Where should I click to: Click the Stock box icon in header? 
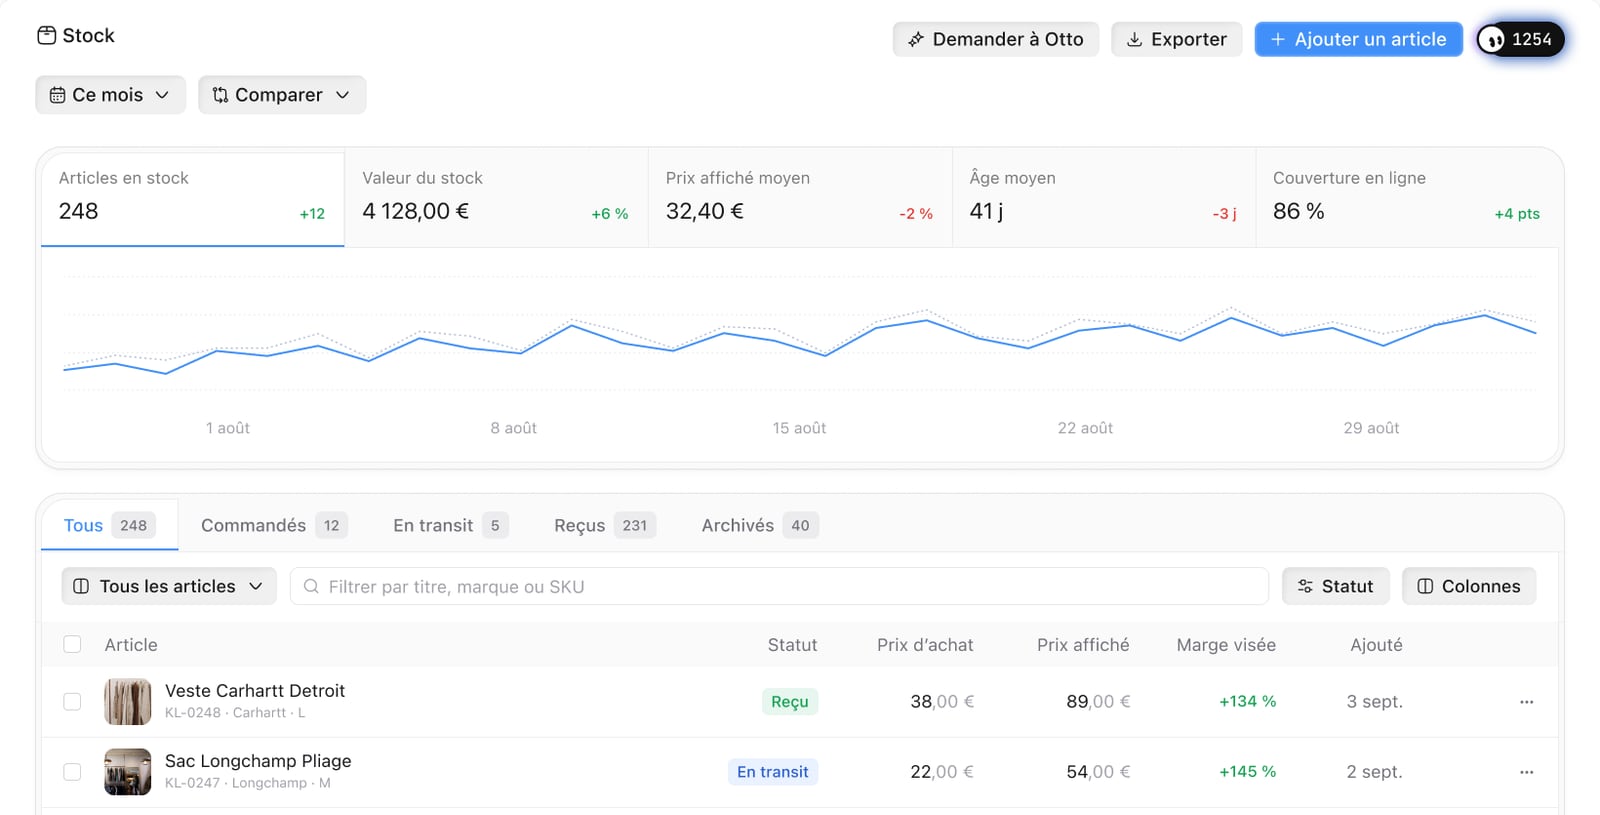[x=47, y=36]
